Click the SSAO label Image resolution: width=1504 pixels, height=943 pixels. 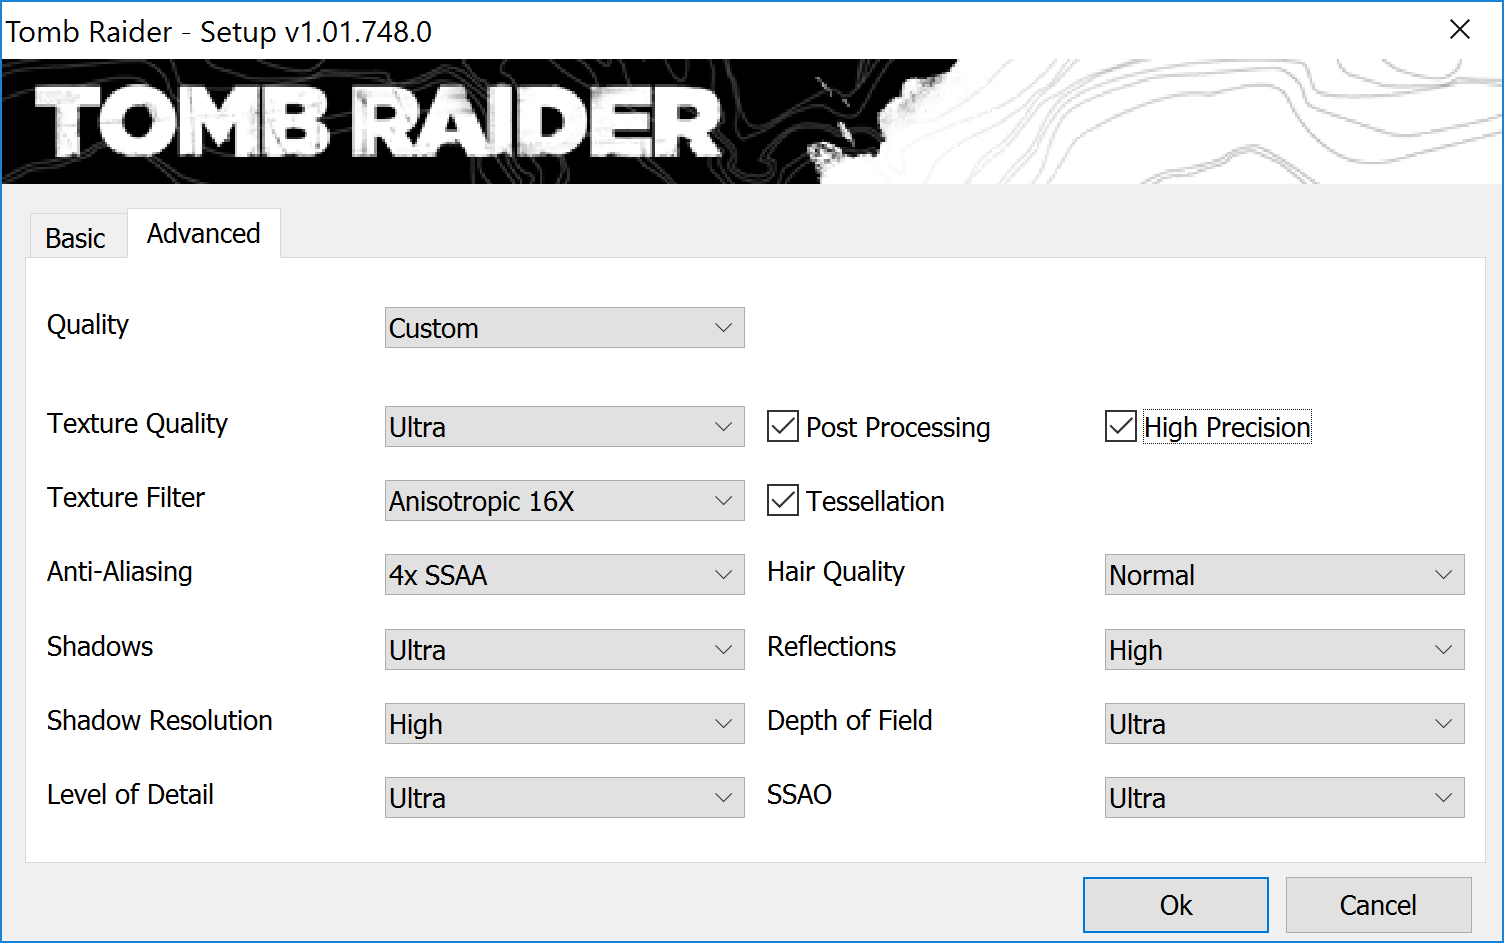pyautogui.click(x=800, y=795)
